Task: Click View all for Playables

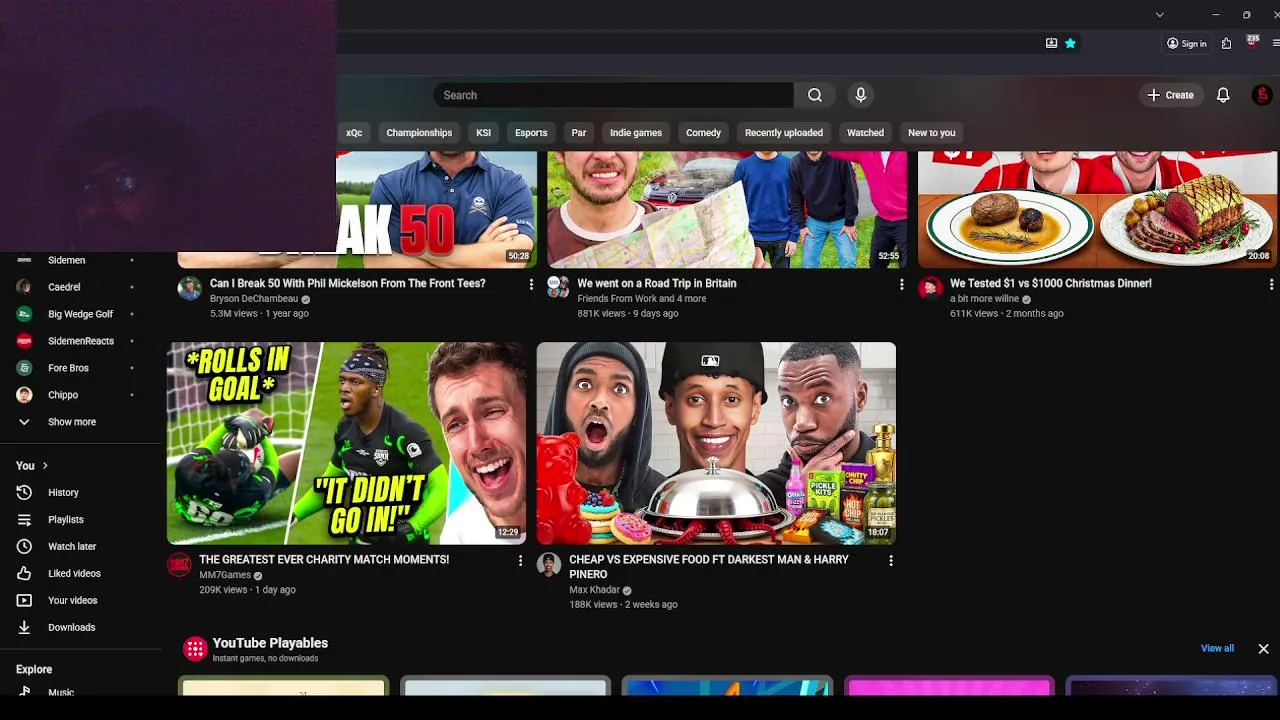Action: pos(1217,649)
